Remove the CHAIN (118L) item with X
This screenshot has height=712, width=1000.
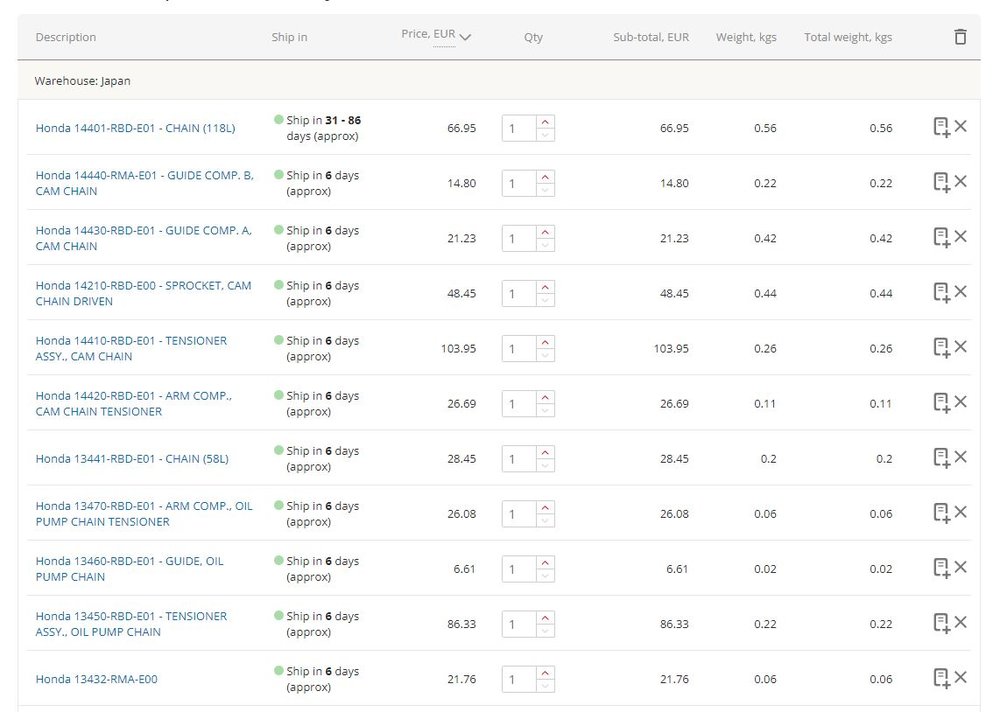(x=960, y=127)
